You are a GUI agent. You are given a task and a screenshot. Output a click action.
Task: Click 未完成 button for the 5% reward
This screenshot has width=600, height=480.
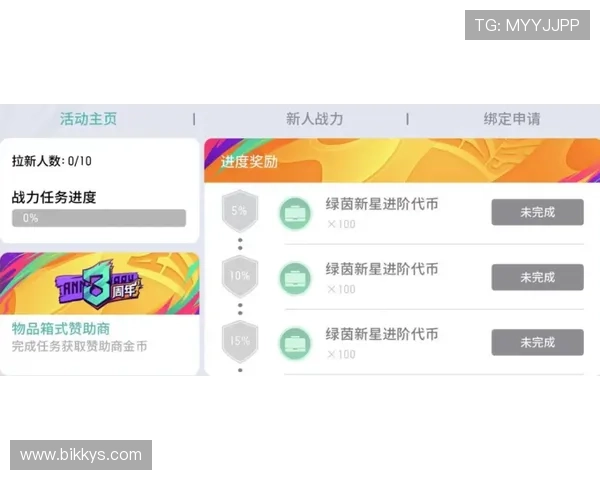538,212
